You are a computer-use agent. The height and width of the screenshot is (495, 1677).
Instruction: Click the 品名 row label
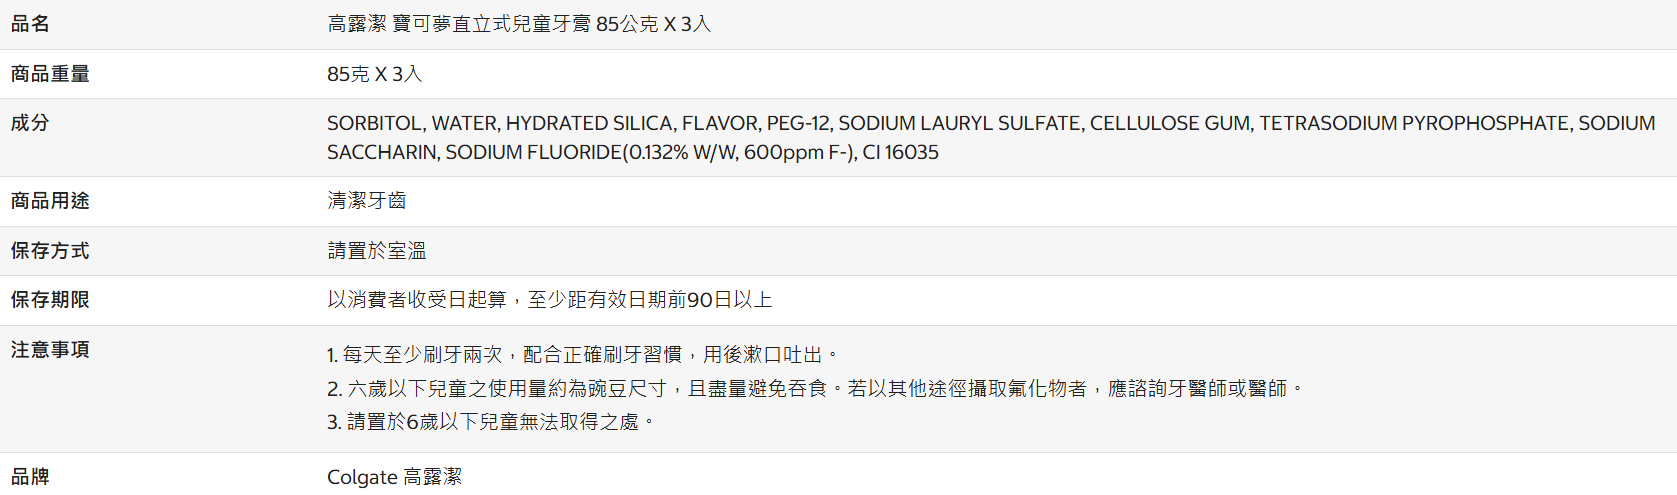click(x=30, y=24)
